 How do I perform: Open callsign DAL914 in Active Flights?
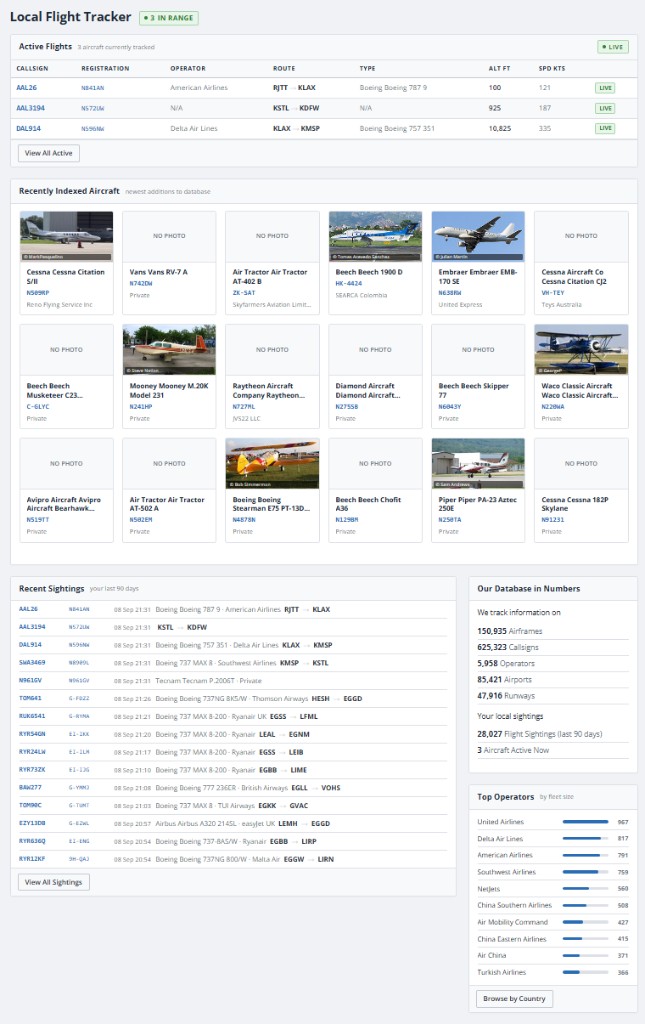click(29, 129)
